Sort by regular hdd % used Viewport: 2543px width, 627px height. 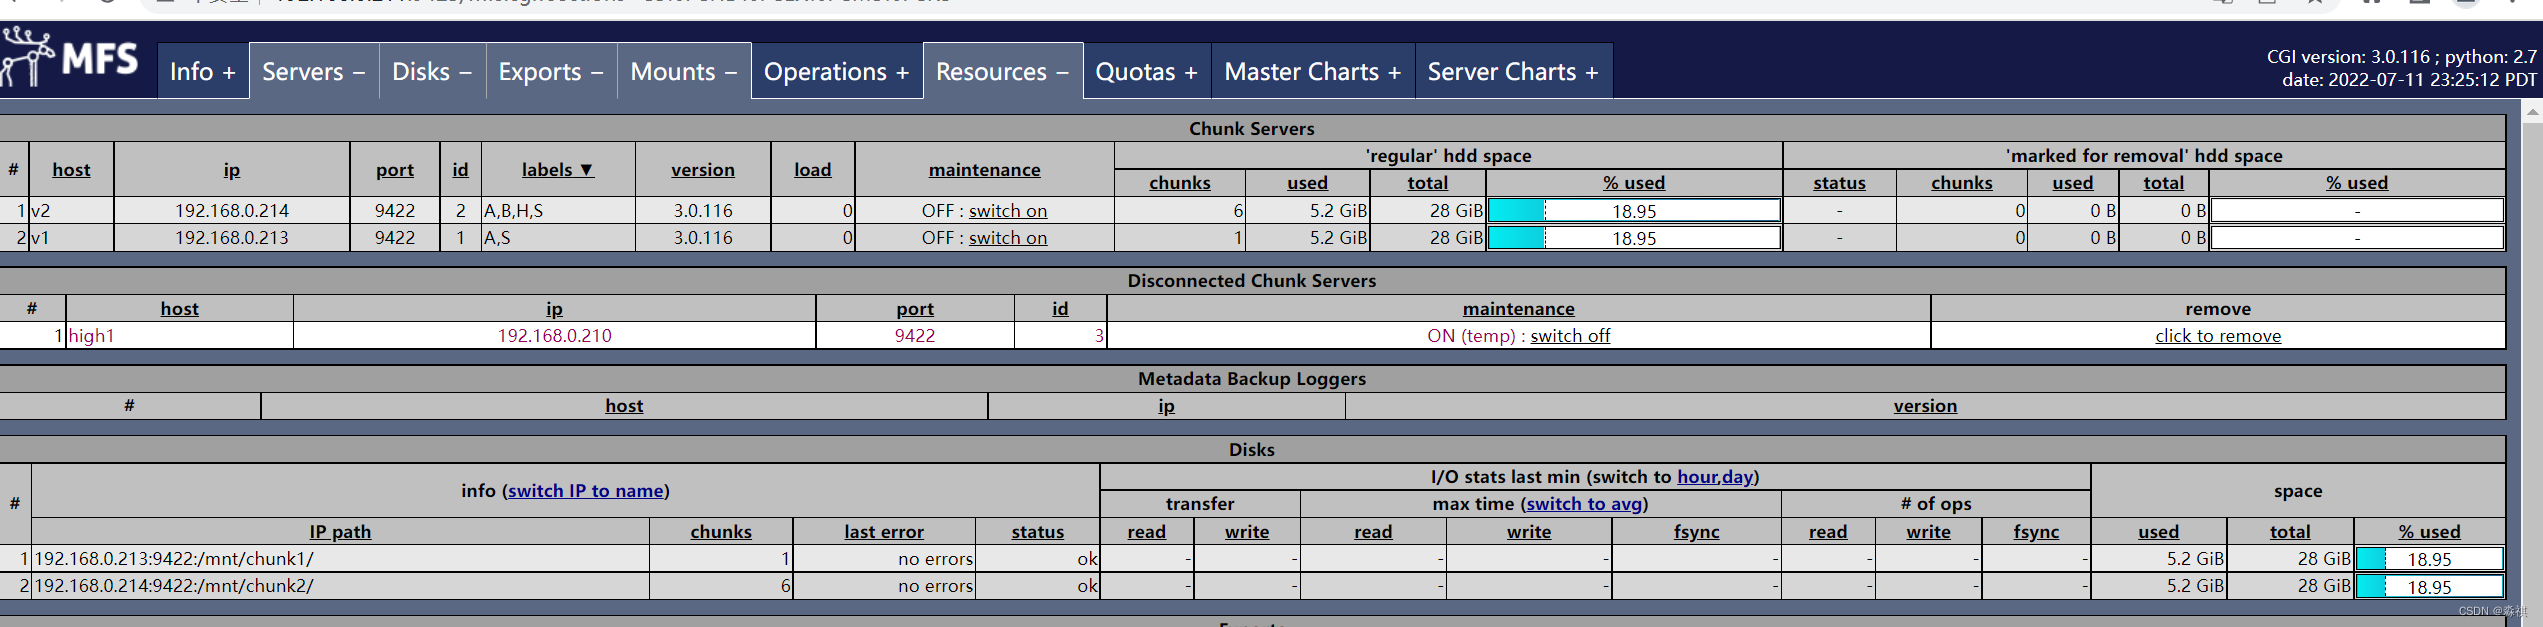1634,183
